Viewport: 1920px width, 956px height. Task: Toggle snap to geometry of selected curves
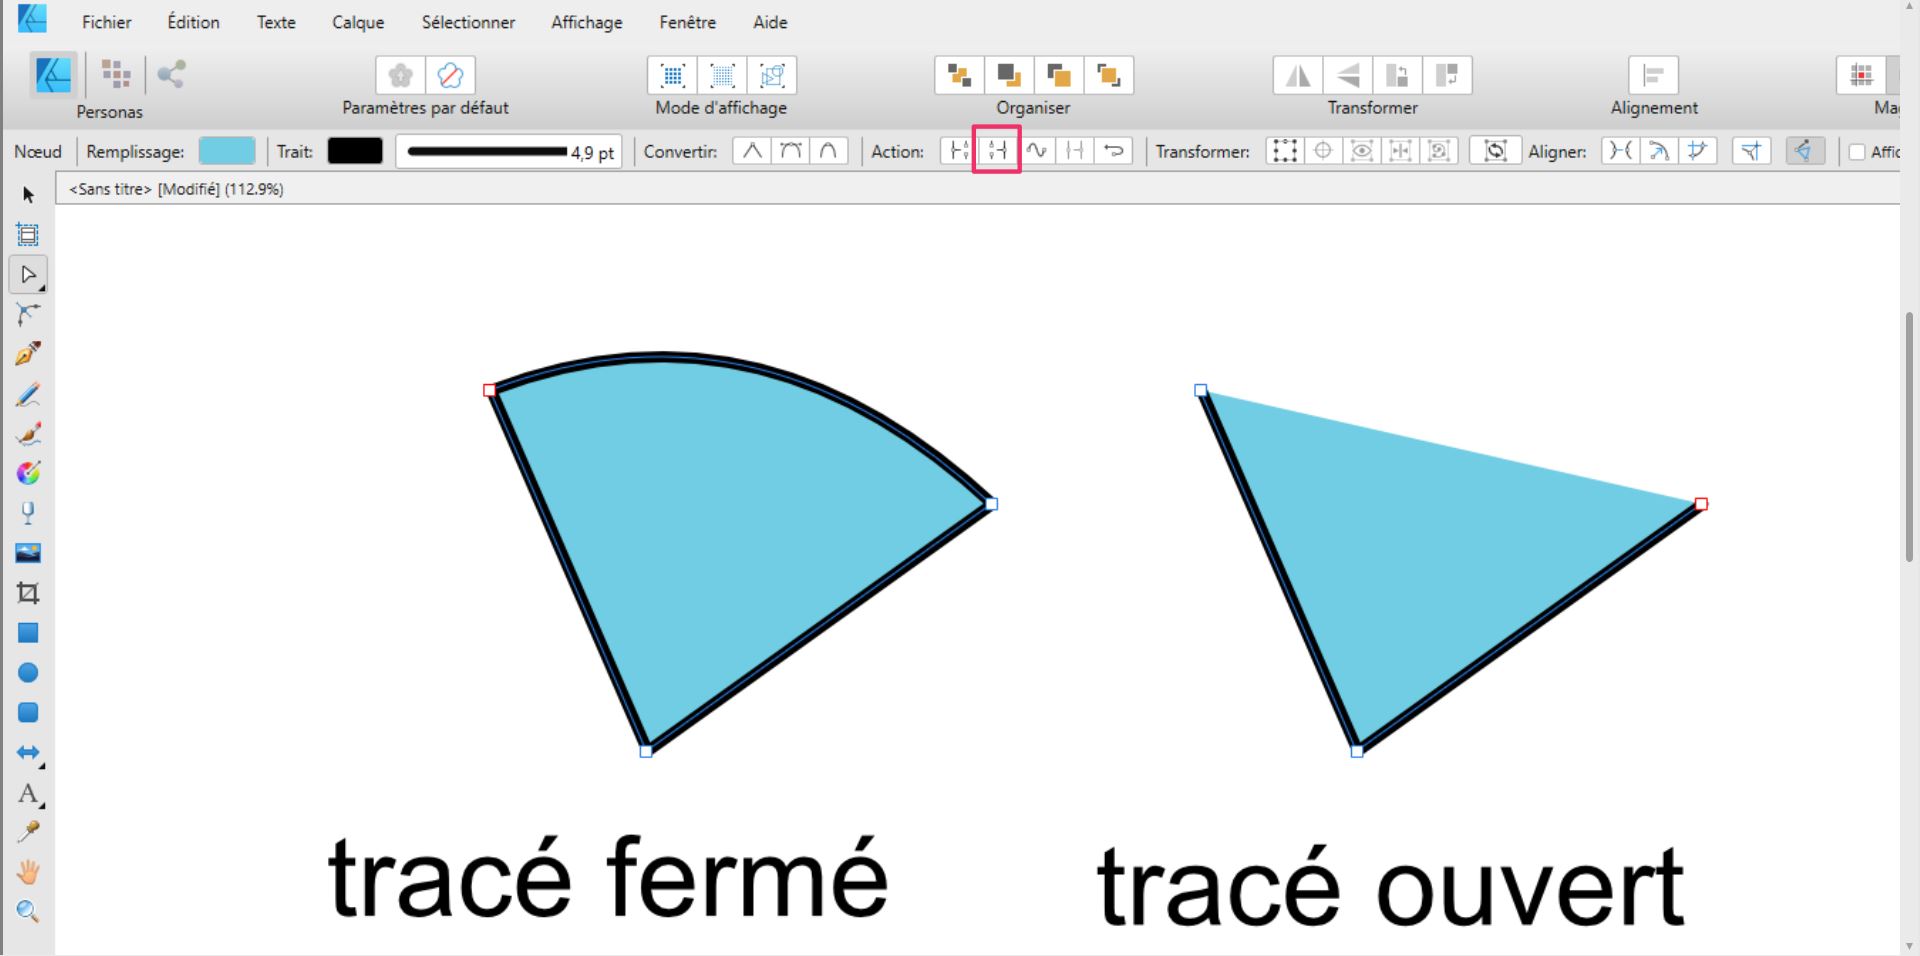[1659, 151]
